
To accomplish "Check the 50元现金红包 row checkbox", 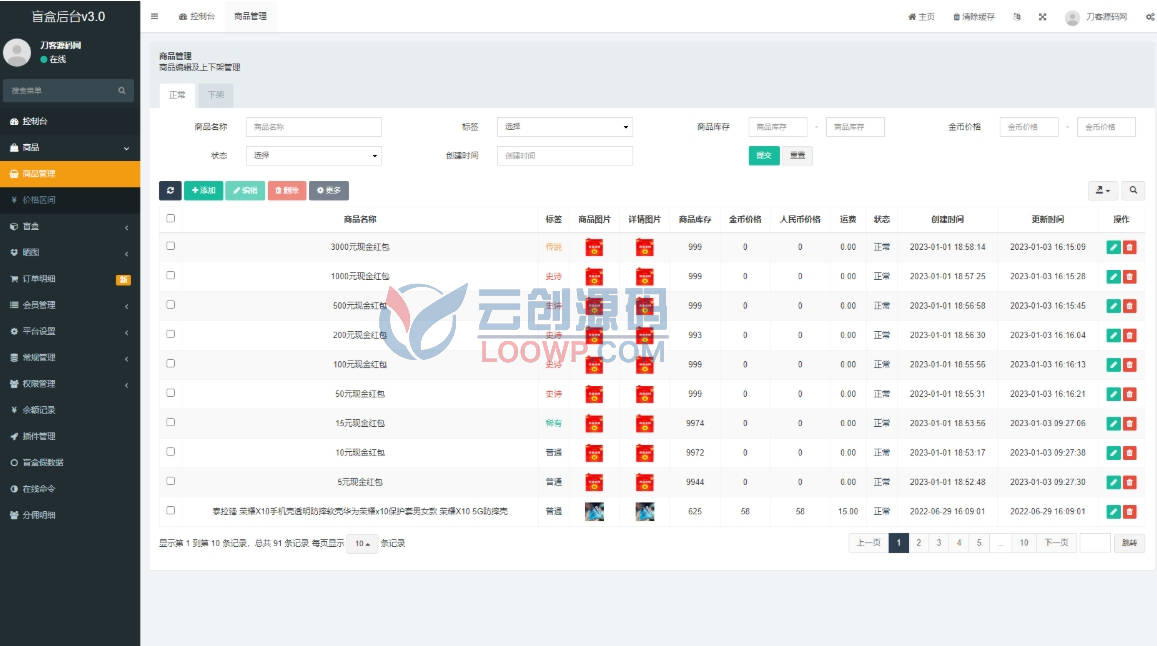I will pyautogui.click(x=170, y=393).
